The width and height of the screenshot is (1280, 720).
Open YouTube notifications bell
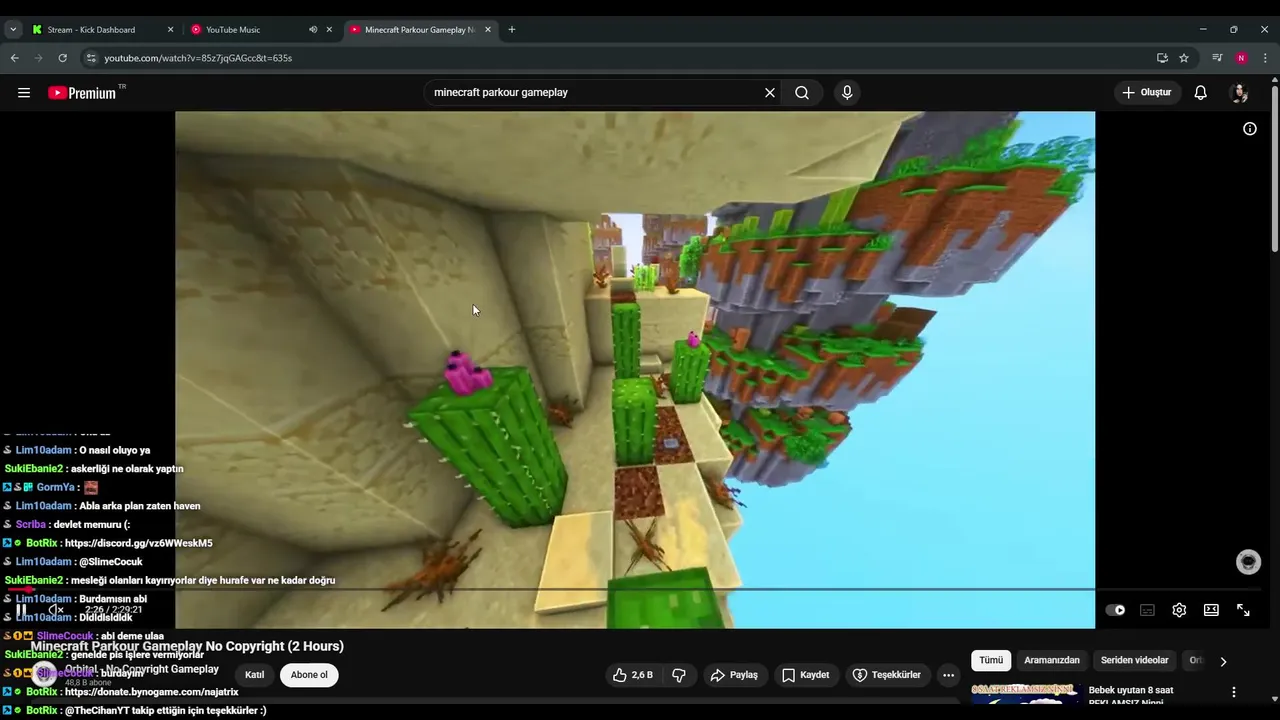(x=1201, y=93)
